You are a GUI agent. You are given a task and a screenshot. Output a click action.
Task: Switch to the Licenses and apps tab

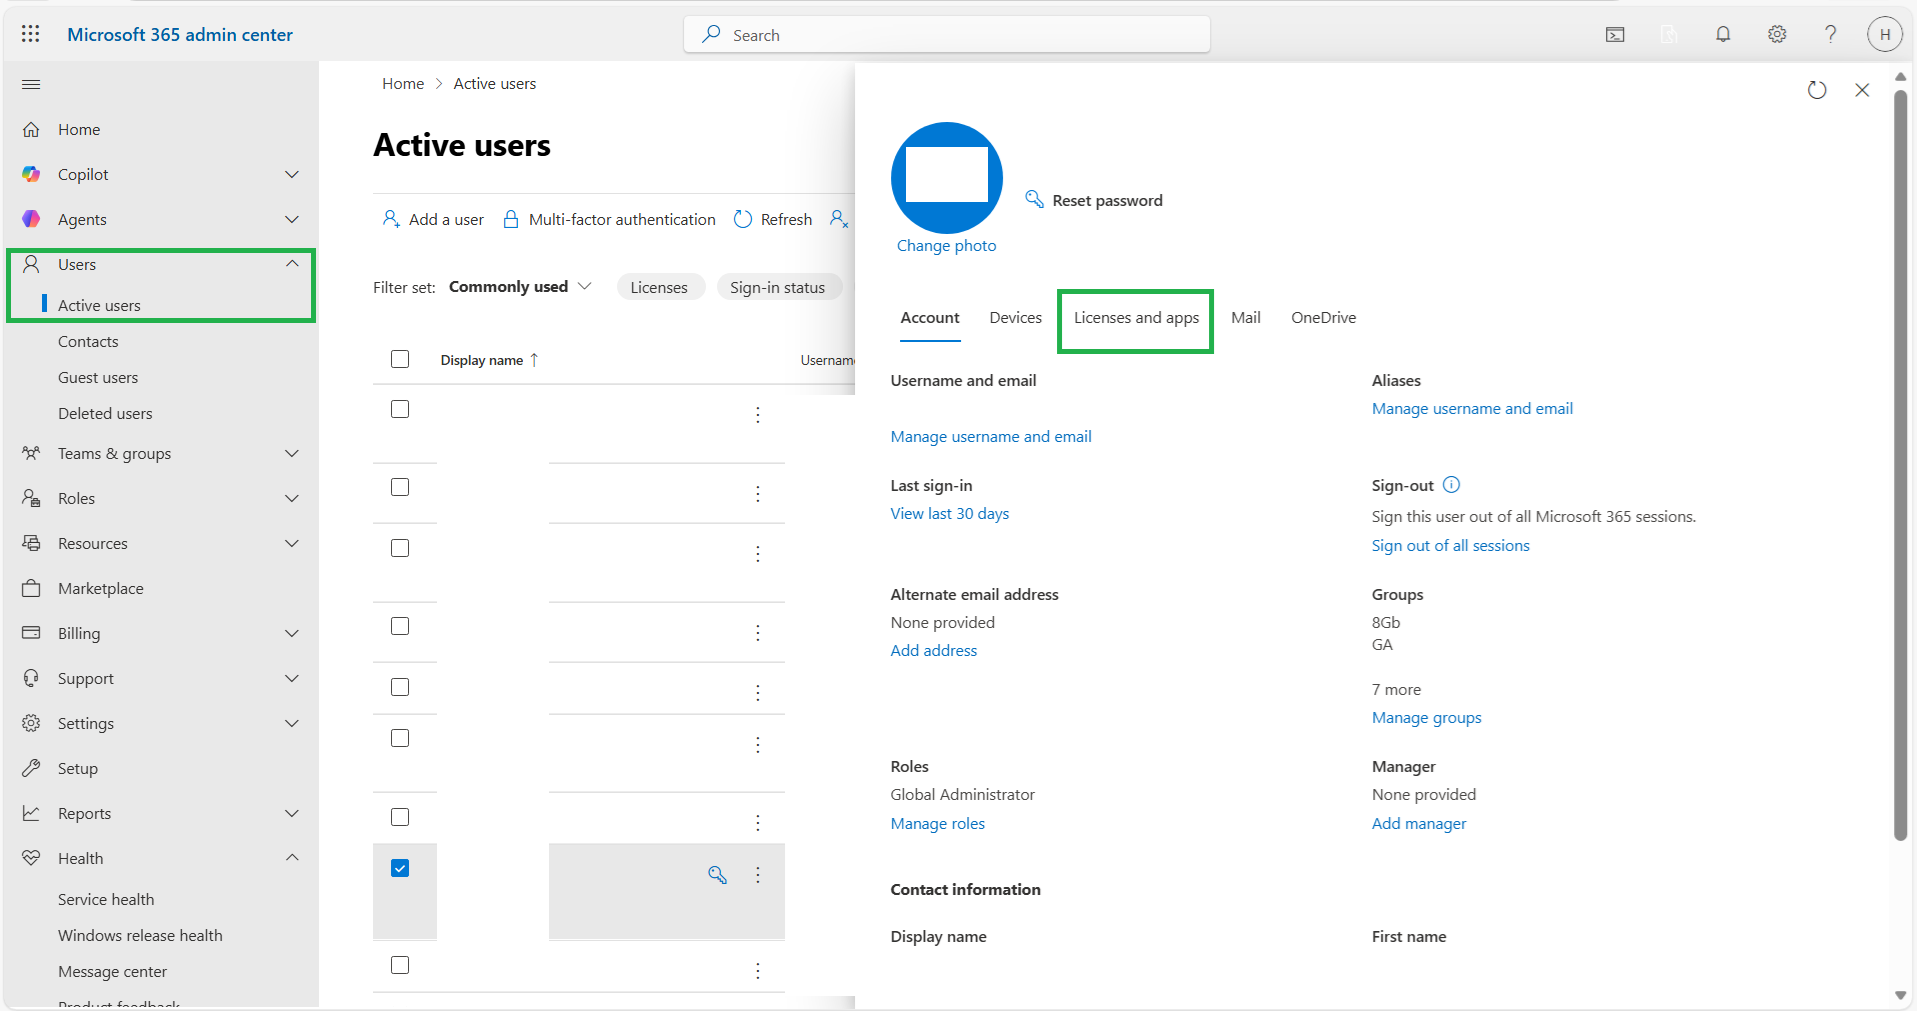pos(1136,318)
